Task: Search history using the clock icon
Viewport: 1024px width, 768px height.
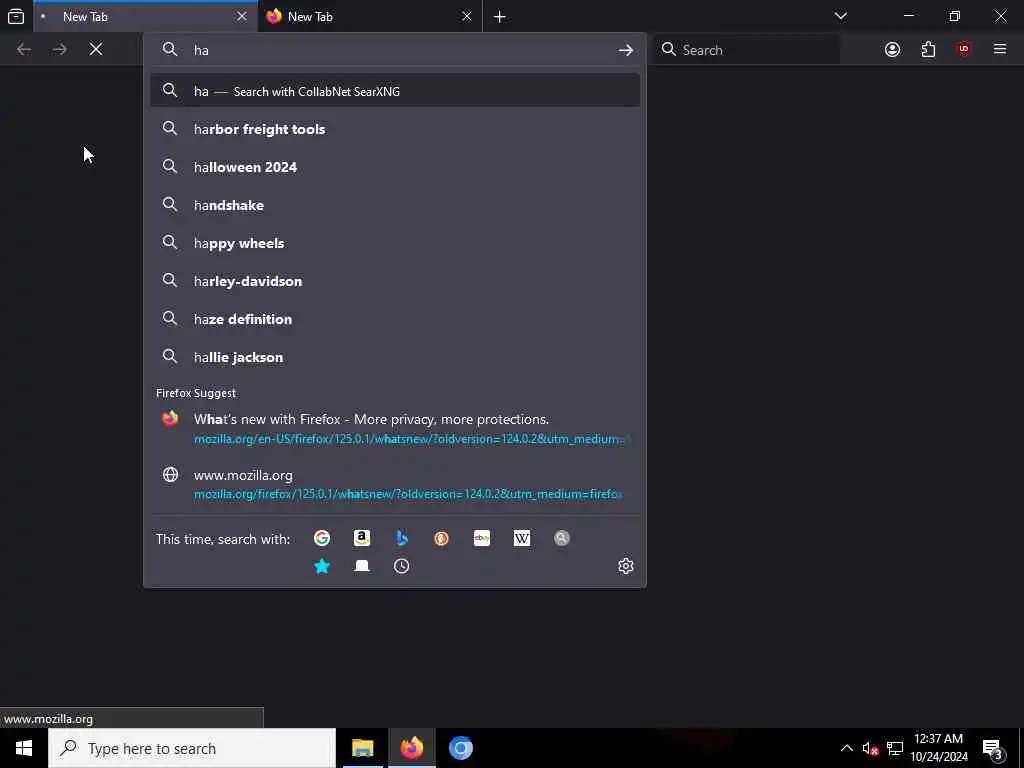Action: pos(402,566)
